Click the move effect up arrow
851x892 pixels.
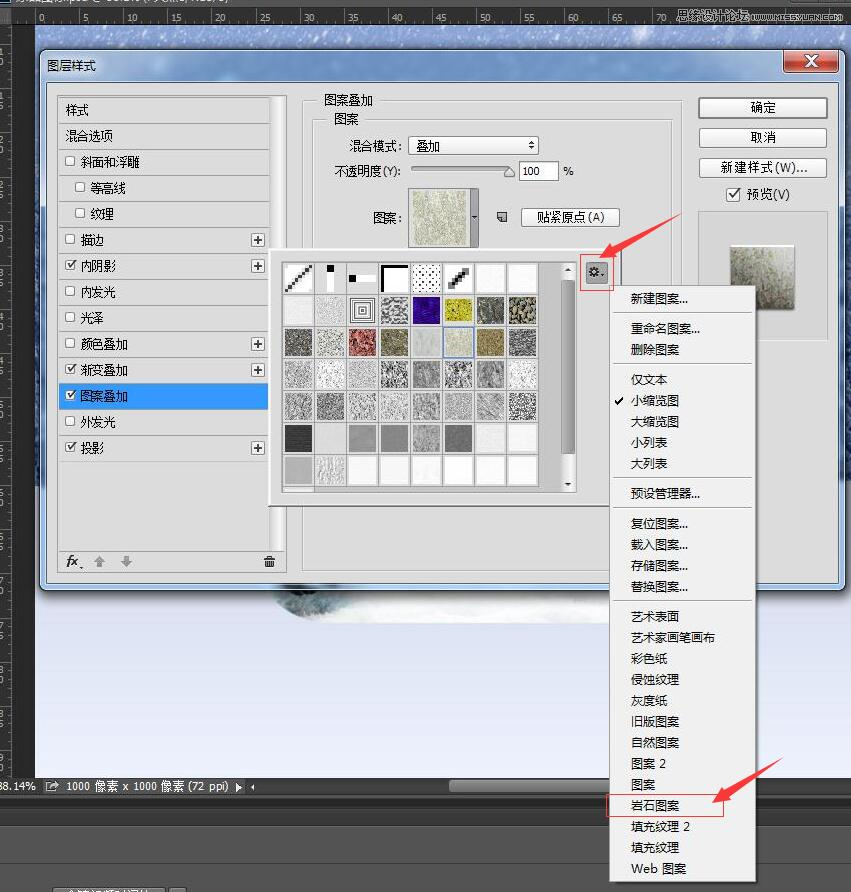click(100, 562)
